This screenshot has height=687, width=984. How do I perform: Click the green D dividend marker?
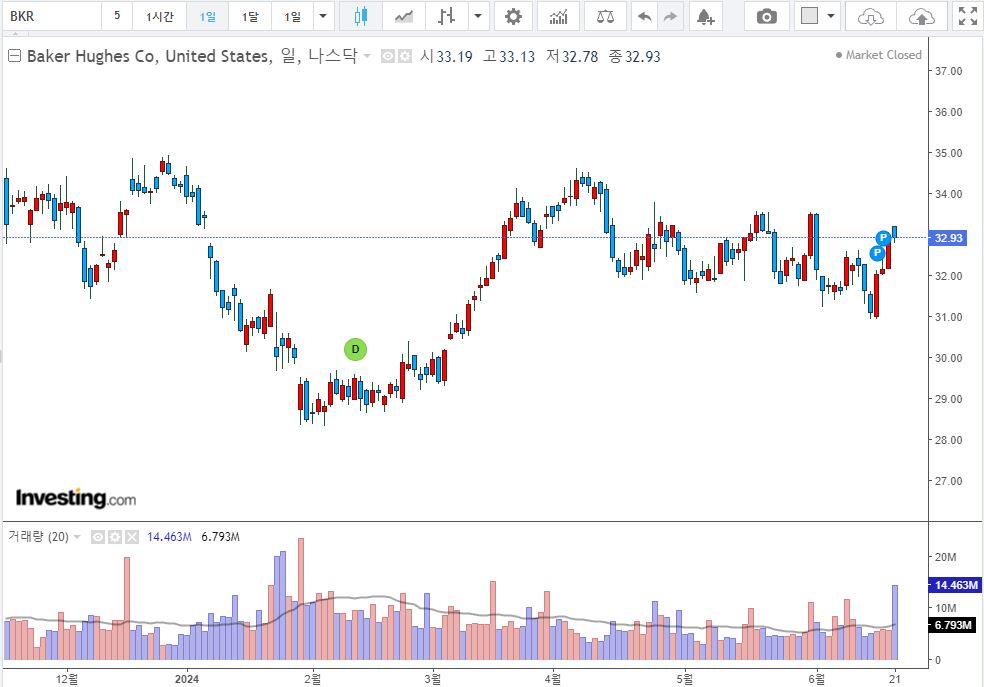(355, 349)
